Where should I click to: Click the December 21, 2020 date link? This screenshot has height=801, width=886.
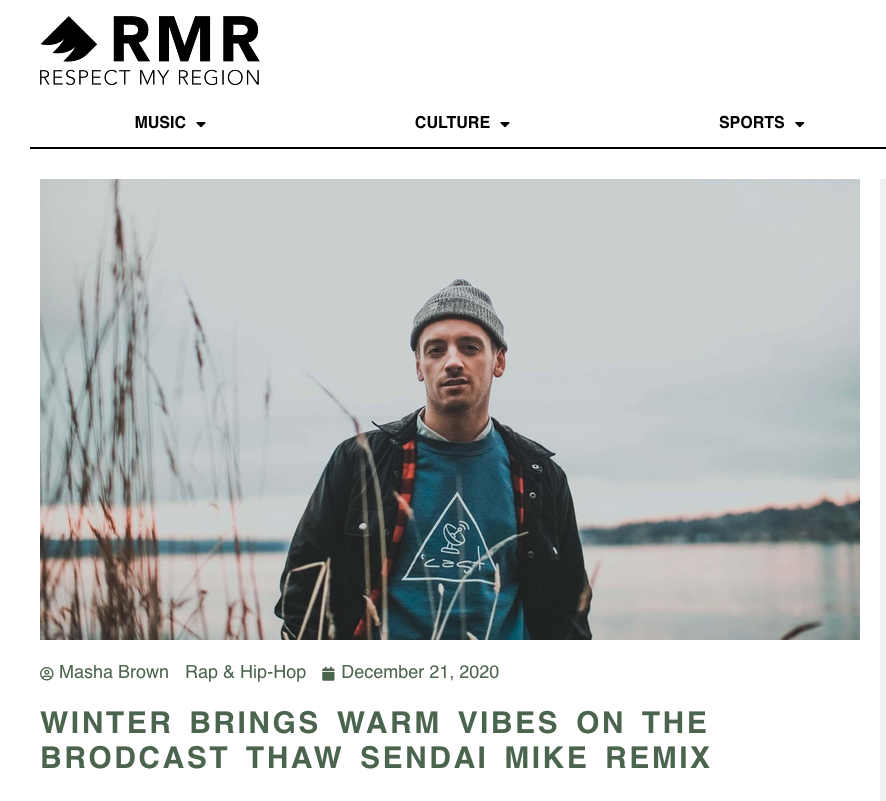click(x=420, y=672)
